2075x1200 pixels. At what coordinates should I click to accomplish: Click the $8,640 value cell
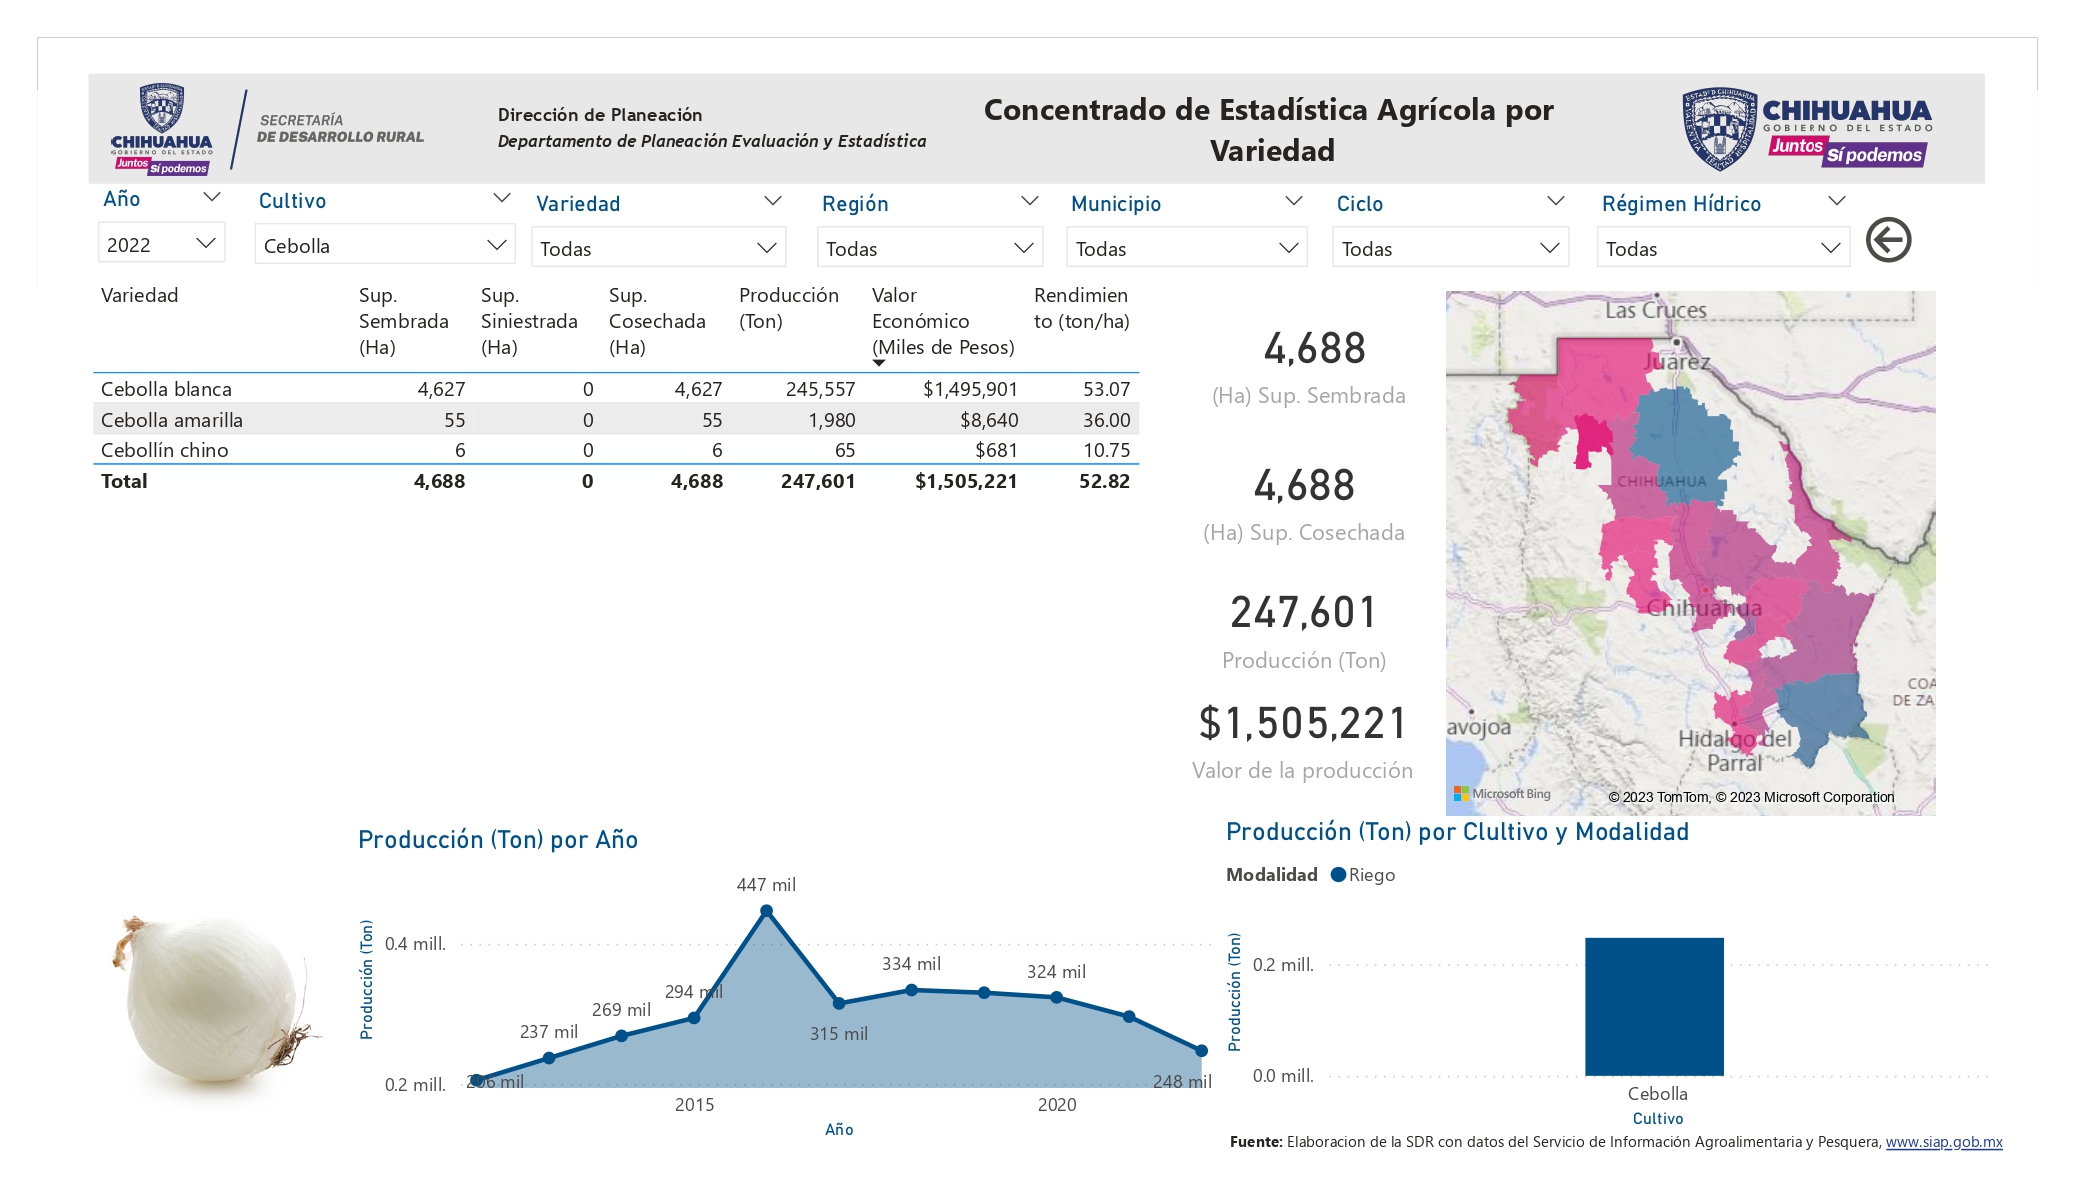pos(989,420)
